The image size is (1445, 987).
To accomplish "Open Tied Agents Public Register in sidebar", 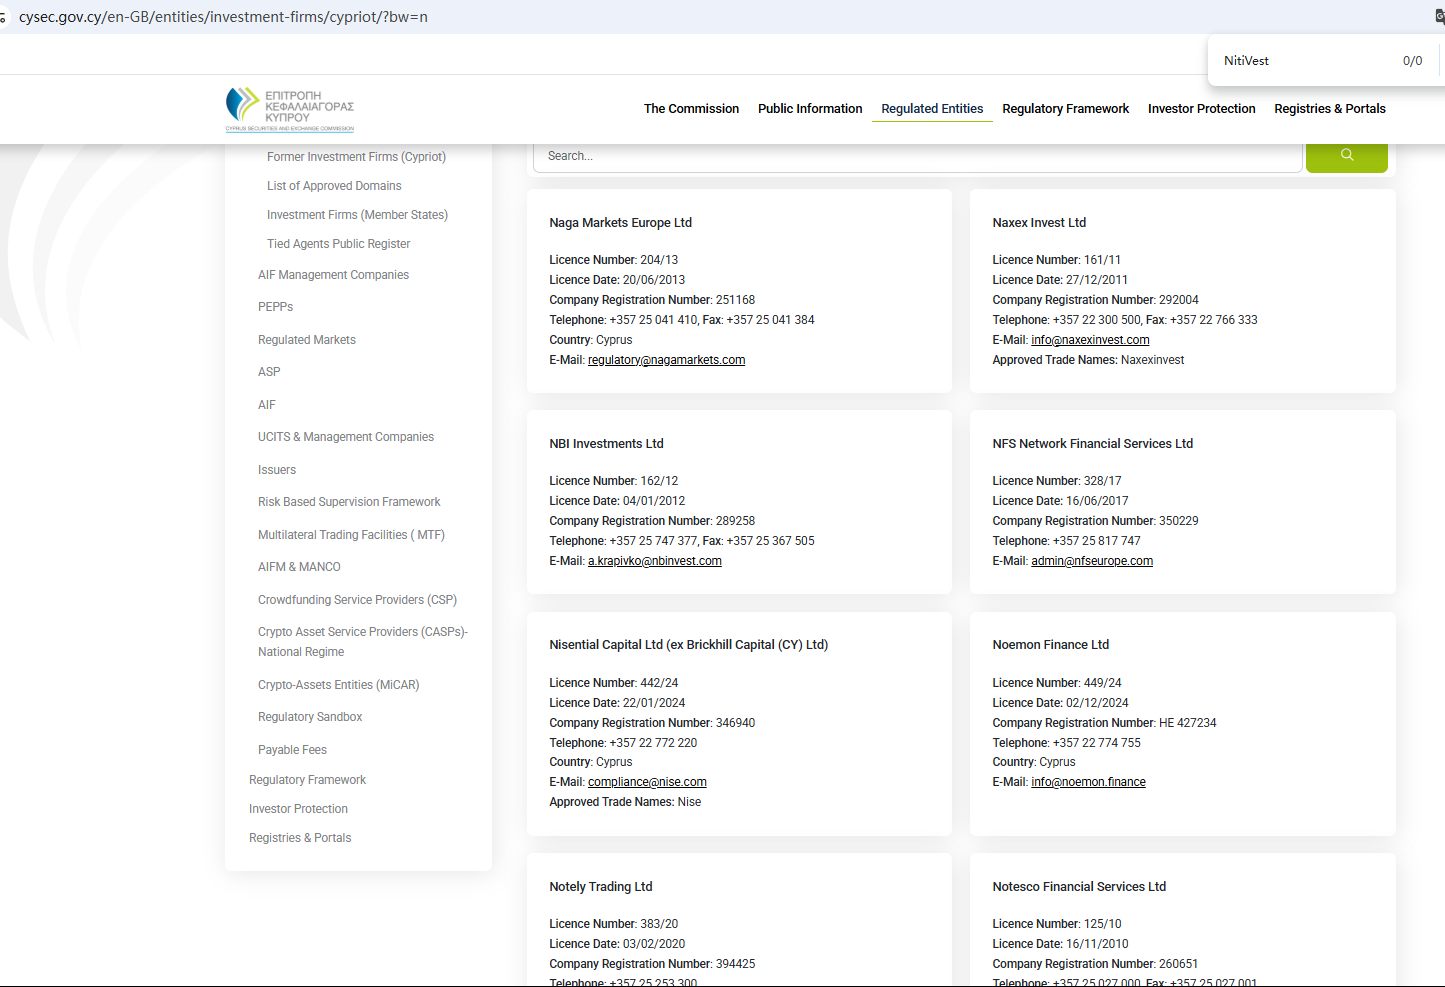I will click(338, 244).
